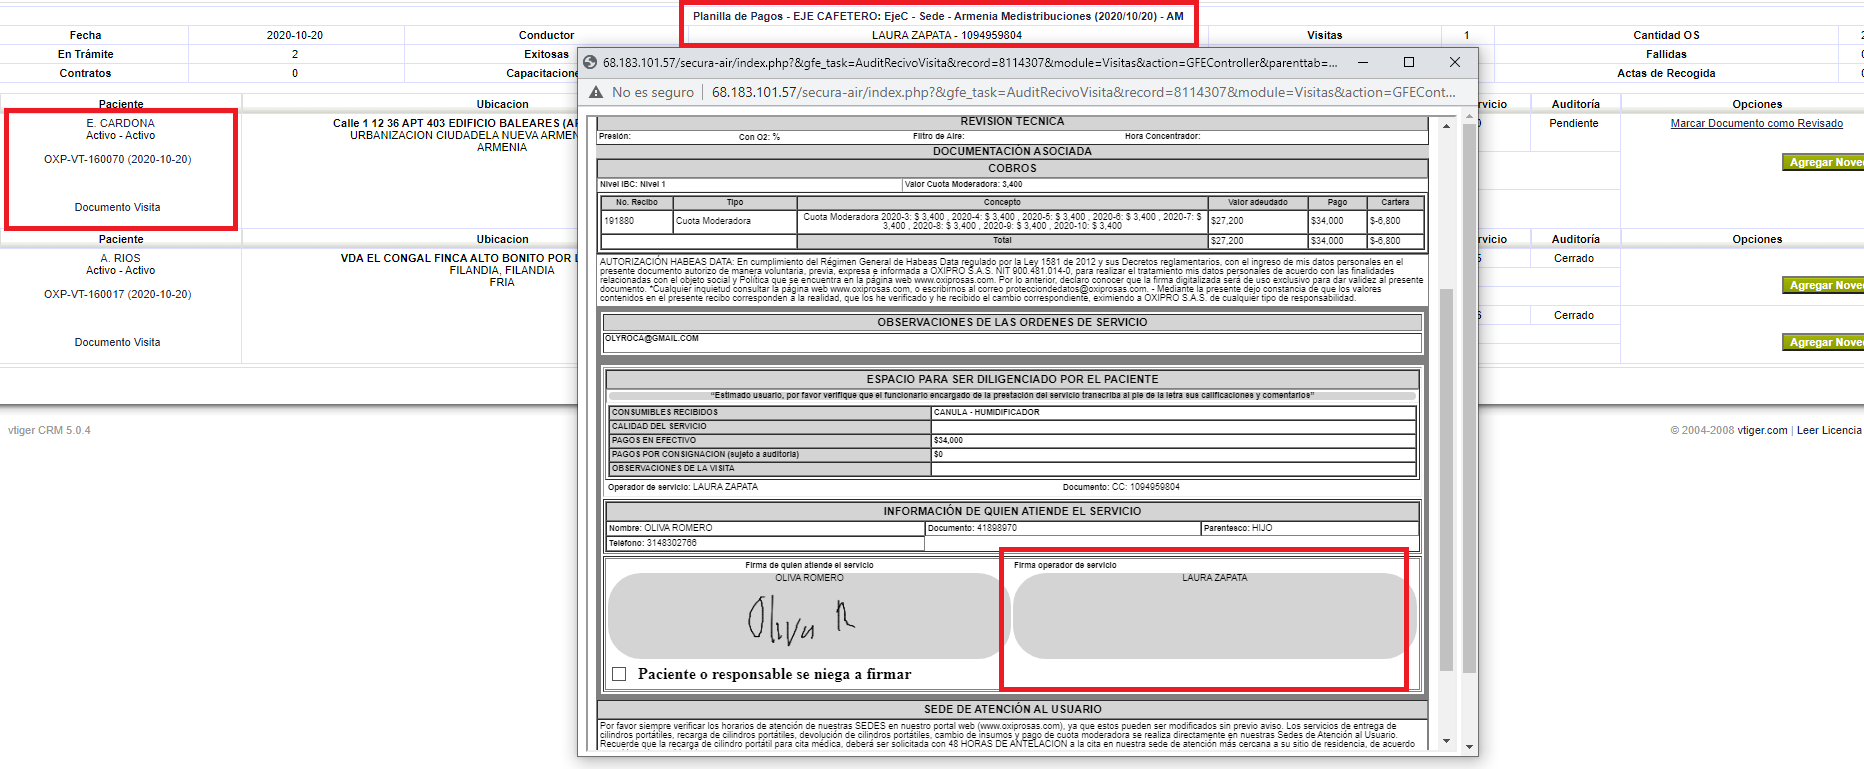Screen dimensions: 1864x769
Task: Minimize the popup browser window
Action: [1363, 62]
